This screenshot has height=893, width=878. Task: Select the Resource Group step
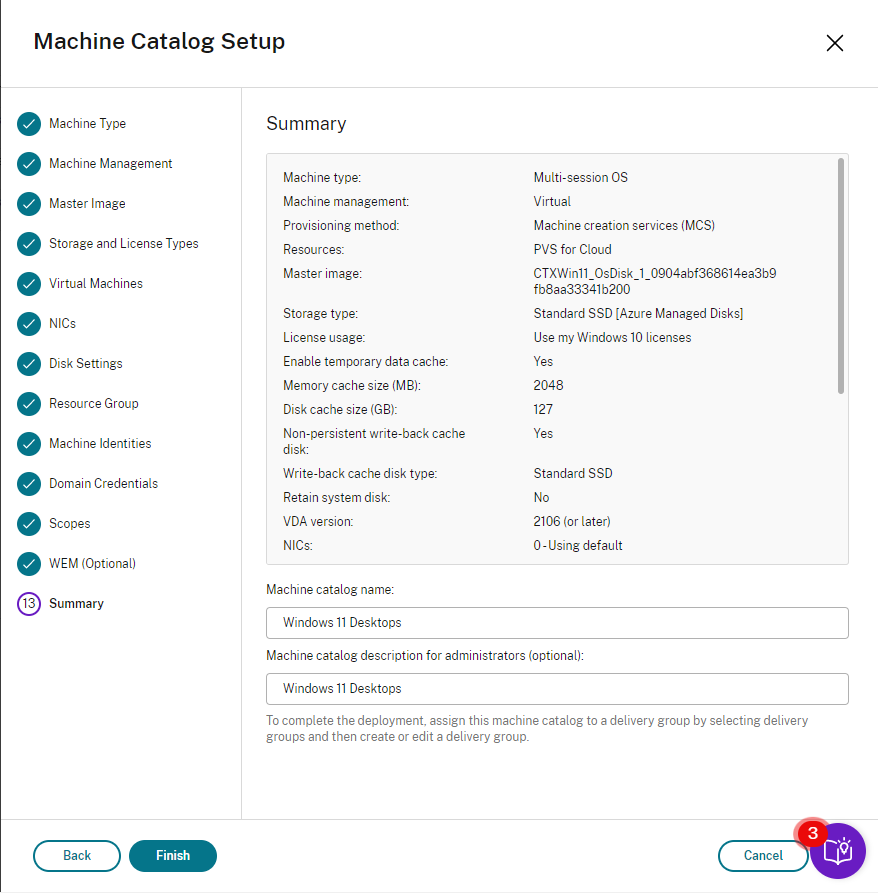click(94, 404)
